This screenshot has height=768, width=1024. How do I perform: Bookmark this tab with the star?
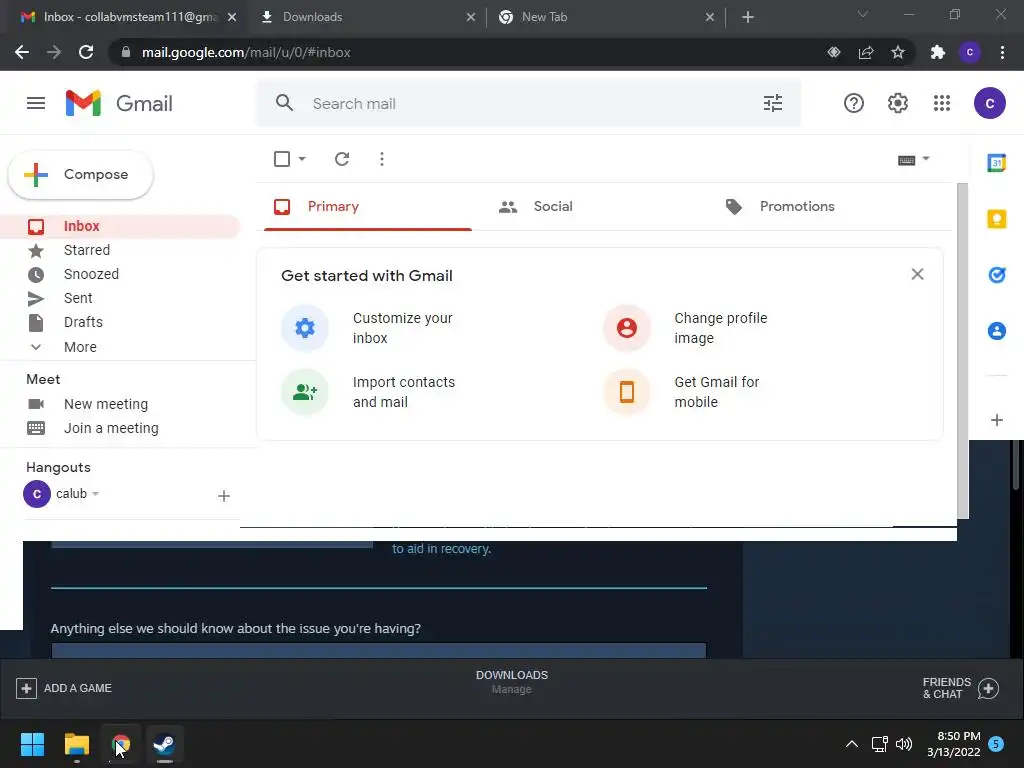[x=898, y=52]
